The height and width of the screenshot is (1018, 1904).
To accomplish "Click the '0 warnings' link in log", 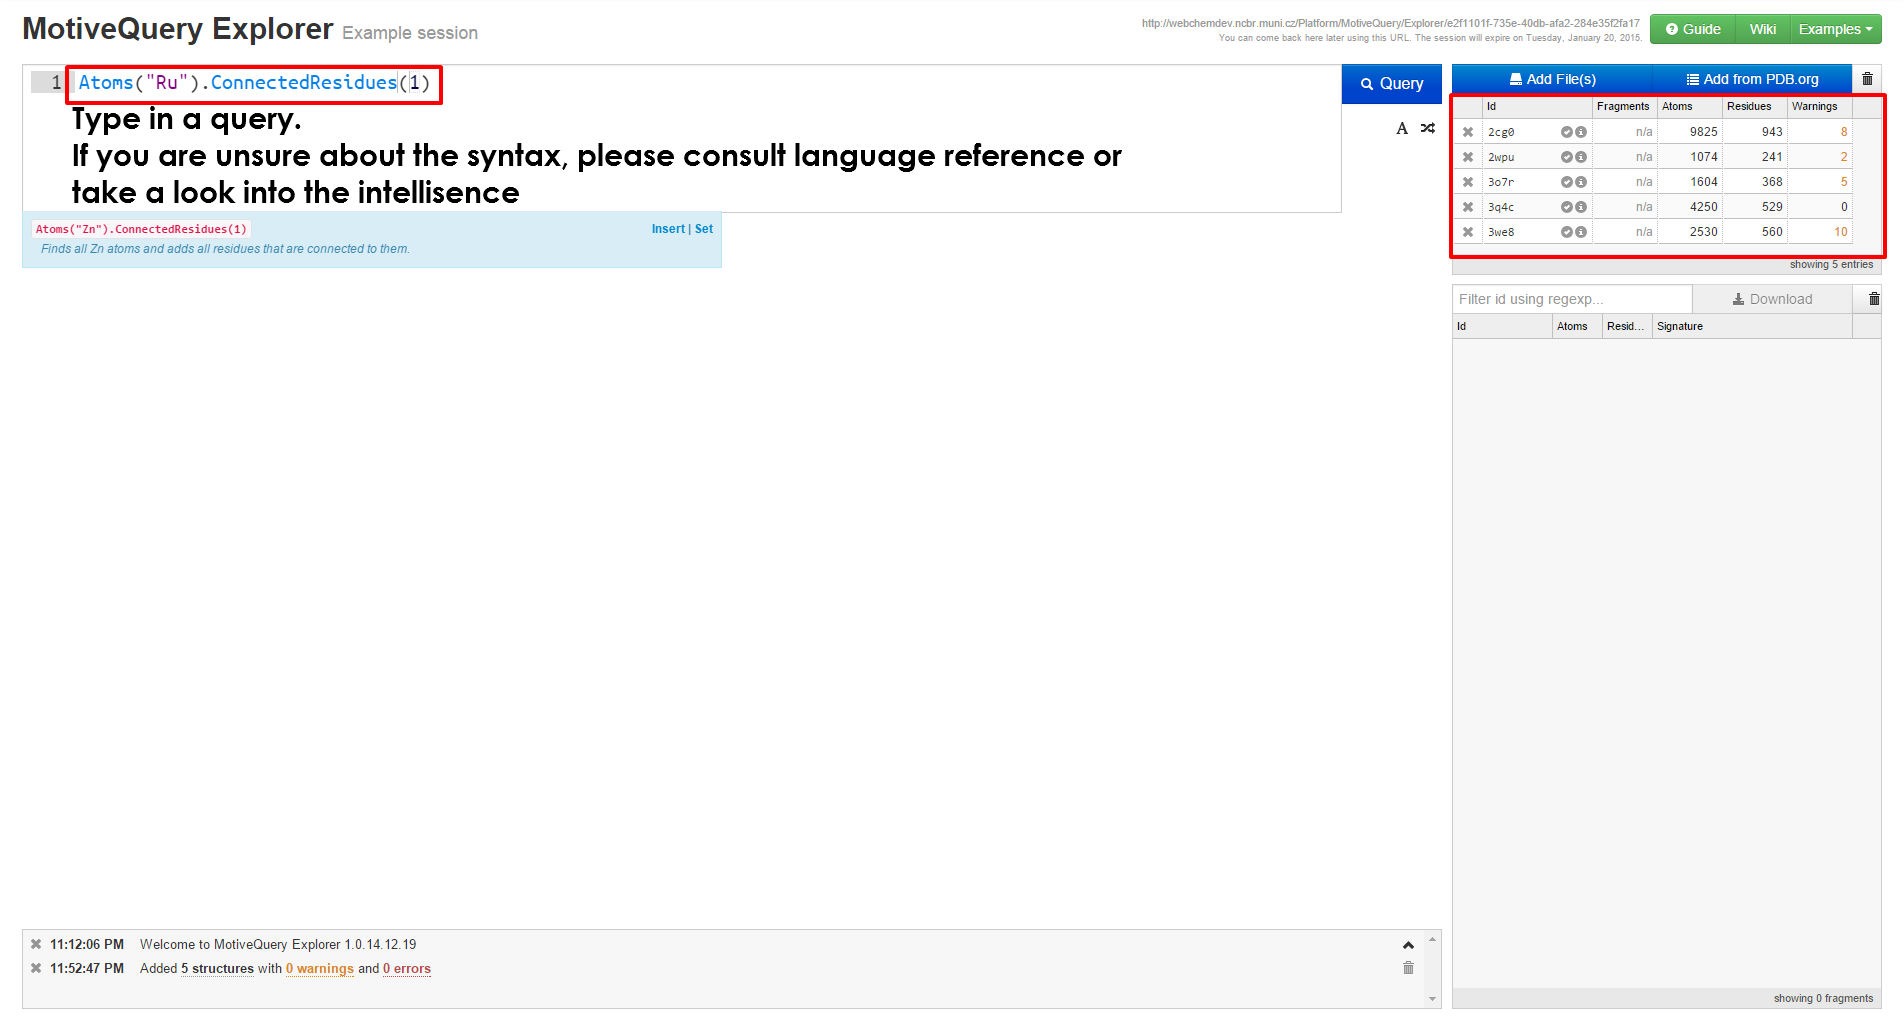I will (x=320, y=968).
